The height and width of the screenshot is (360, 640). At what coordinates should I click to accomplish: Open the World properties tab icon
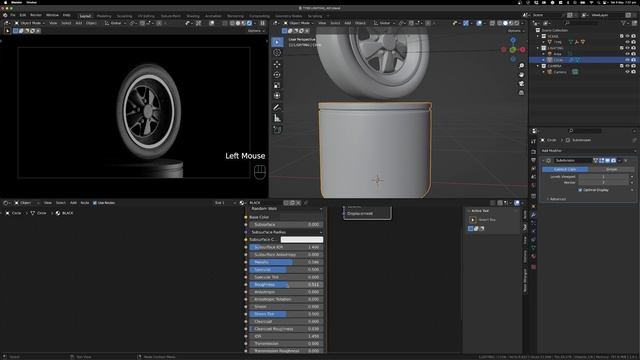533,185
